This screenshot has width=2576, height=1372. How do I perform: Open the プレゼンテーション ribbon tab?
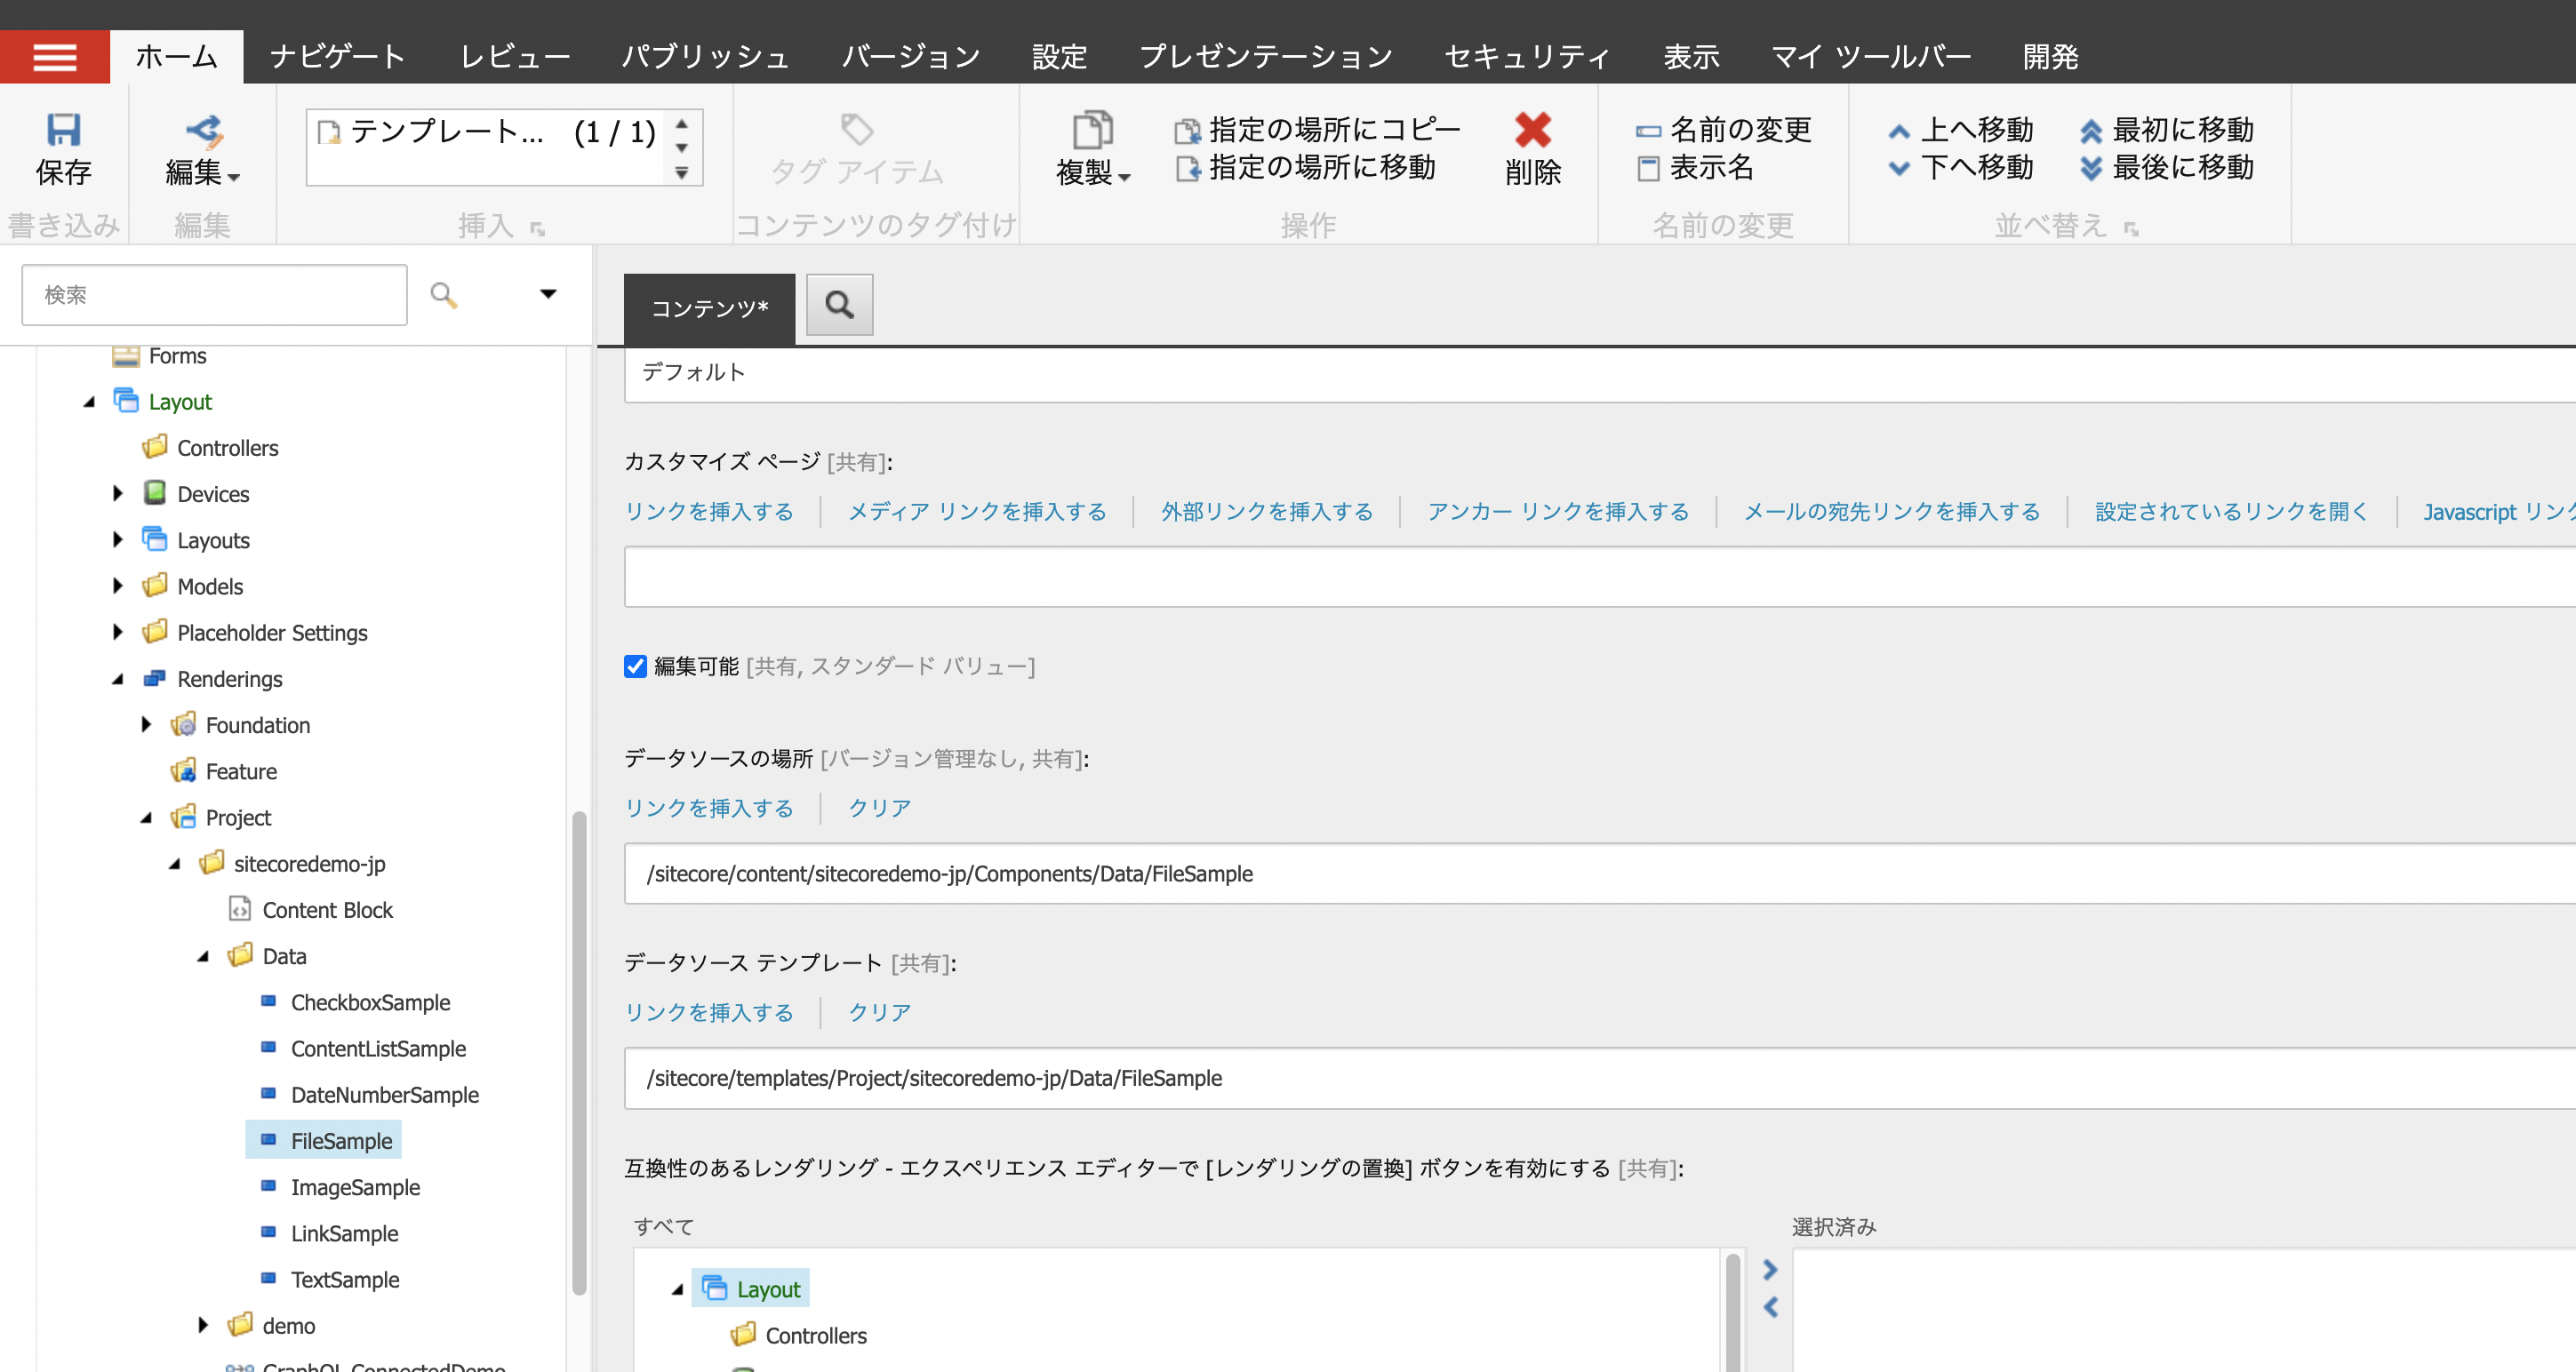(x=1266, y=57)
